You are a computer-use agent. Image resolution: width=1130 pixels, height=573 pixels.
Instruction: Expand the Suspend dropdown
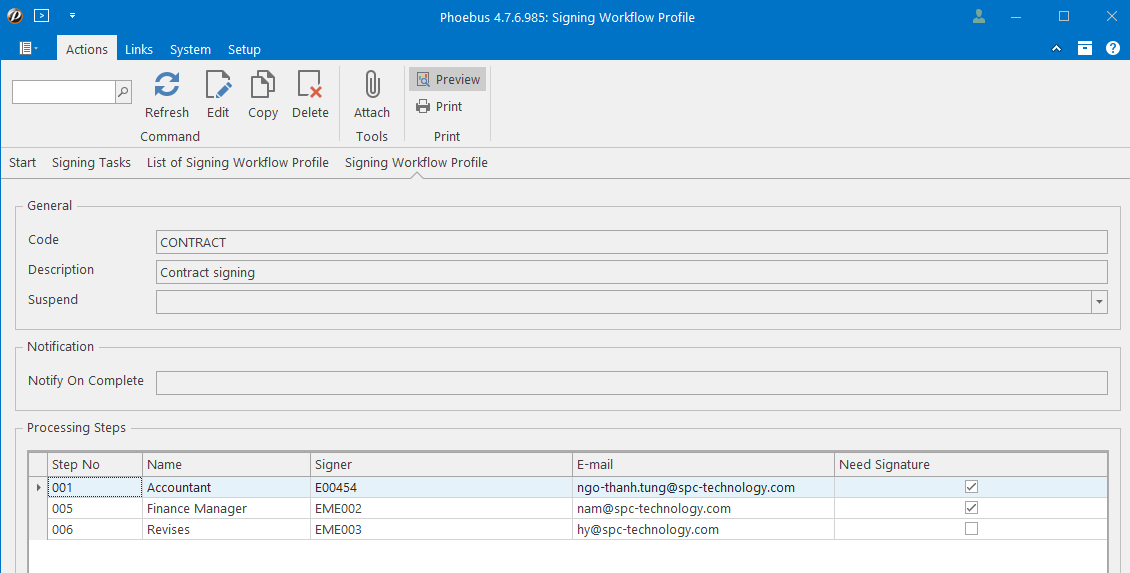(x=1099, y=301)
